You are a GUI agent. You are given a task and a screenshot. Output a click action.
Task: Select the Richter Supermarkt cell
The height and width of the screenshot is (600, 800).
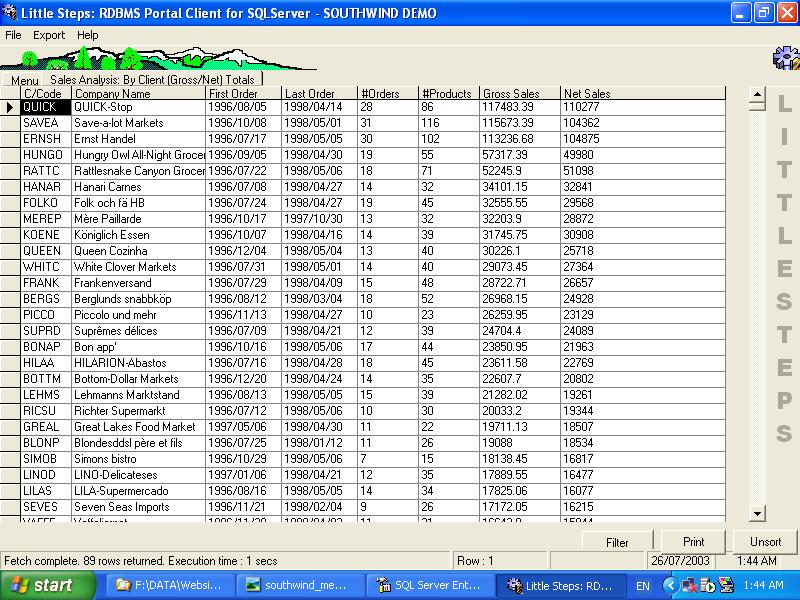(x=138, y=411)
